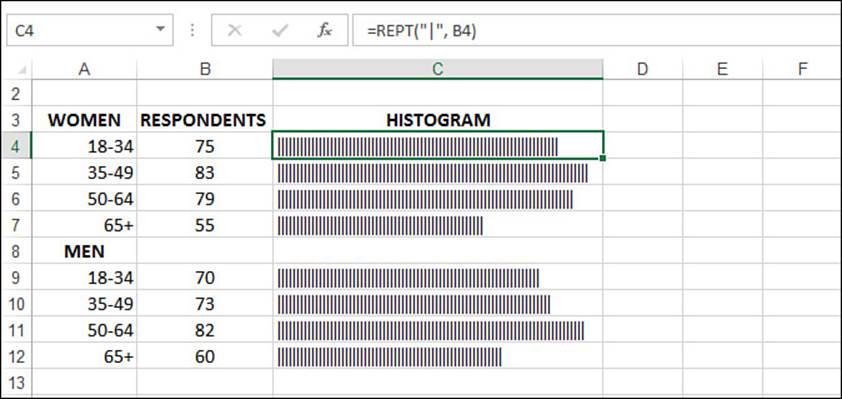Click the HISTOGRAM header cell

(x=438, y=120)
